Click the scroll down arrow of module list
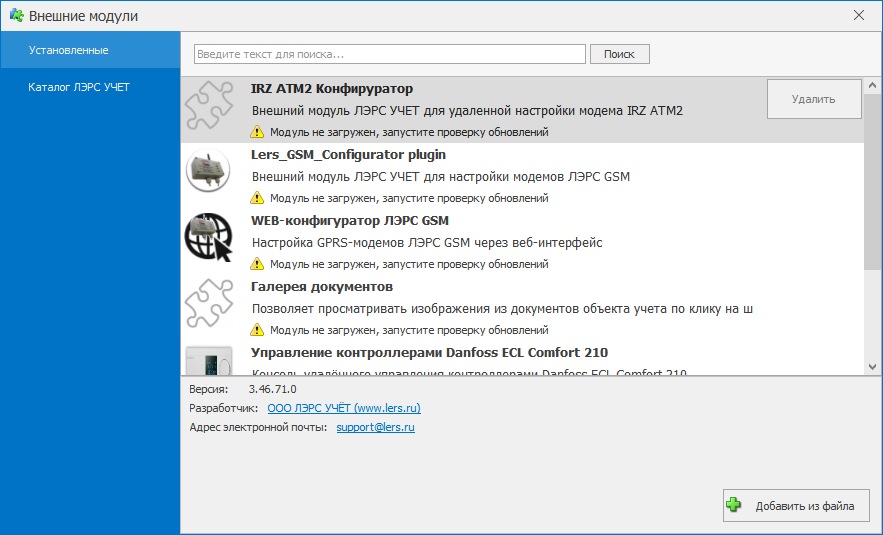This screenshot has height=535, width=883. coord(872,367)
